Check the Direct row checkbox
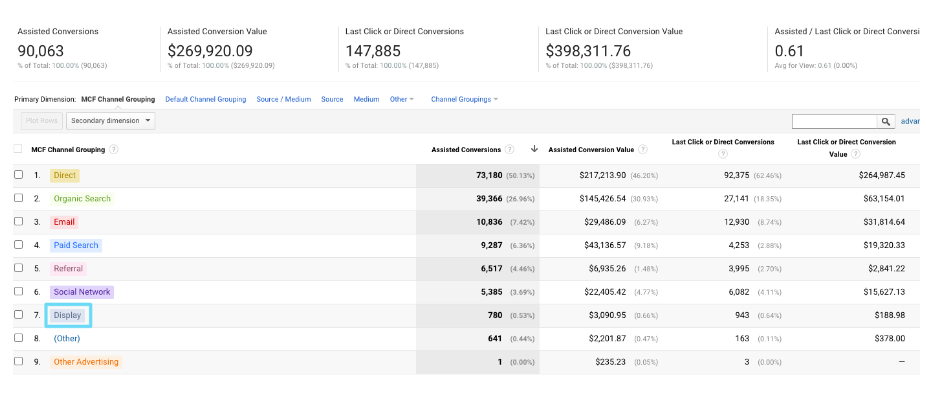 pyautogui.click(x=18, y=175)
